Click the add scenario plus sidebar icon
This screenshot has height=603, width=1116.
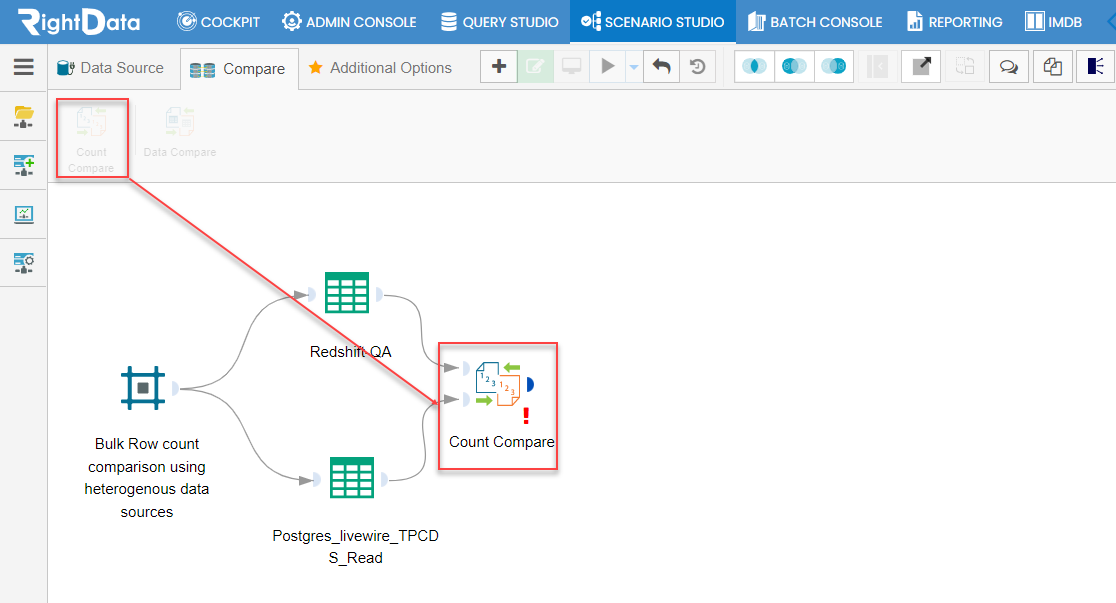(x=23, y=165)
